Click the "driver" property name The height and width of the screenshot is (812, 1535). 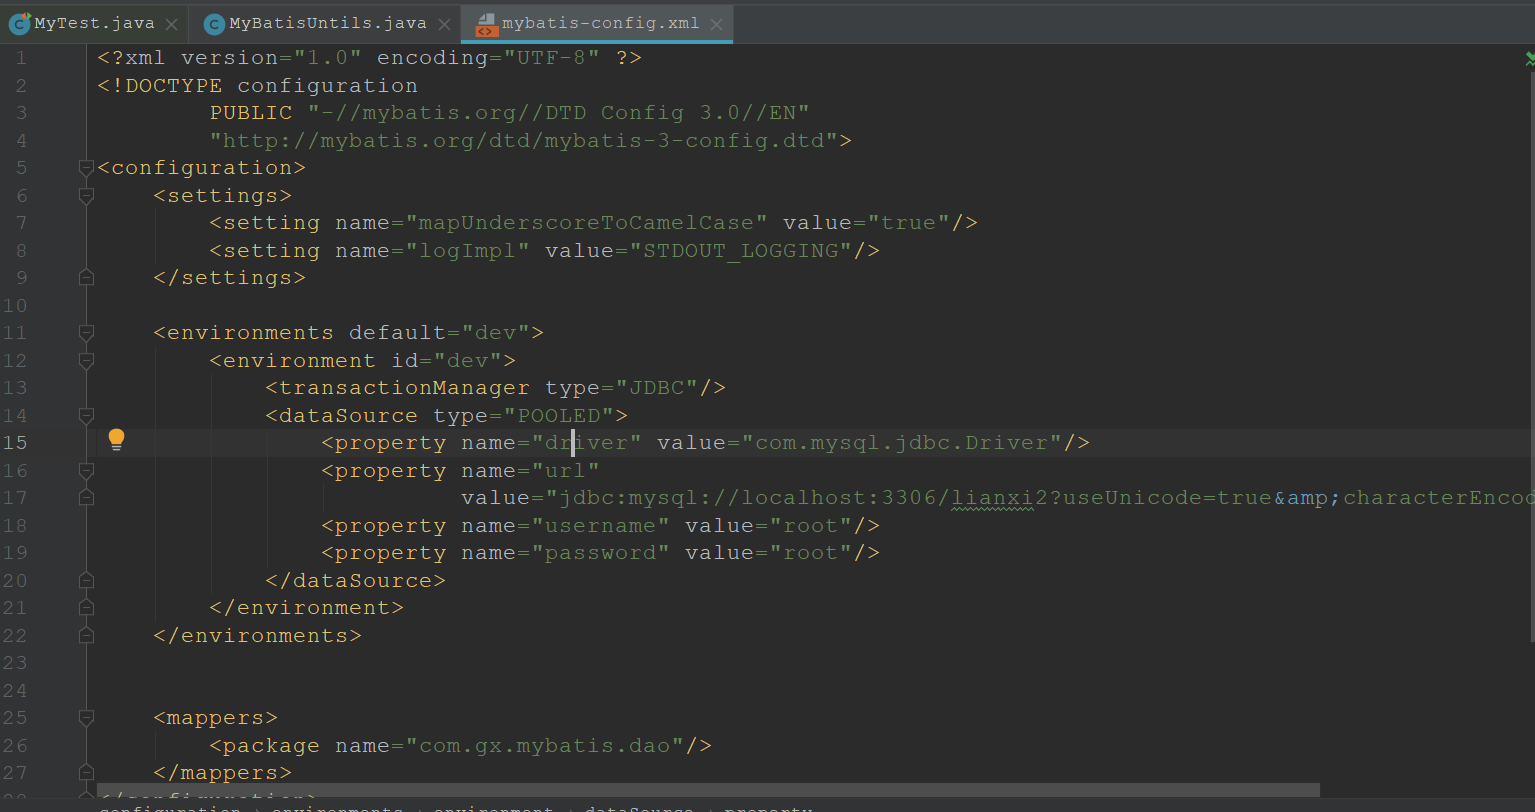click(586, 442)
